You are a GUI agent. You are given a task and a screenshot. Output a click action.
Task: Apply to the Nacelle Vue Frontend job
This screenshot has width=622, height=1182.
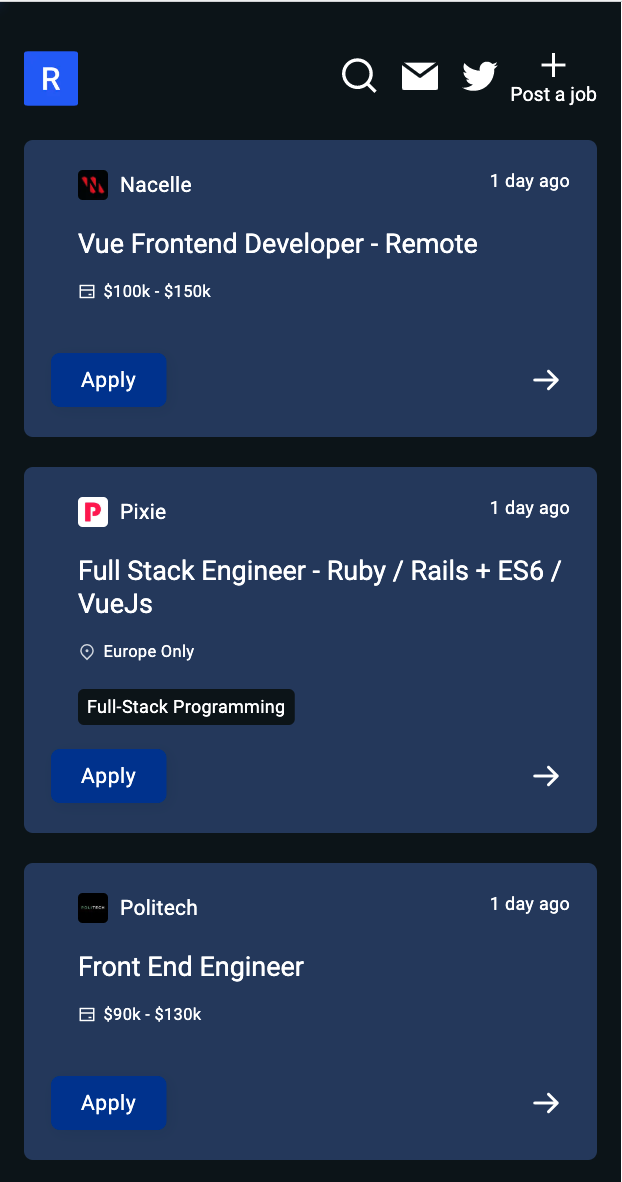[x=109, y=380]
